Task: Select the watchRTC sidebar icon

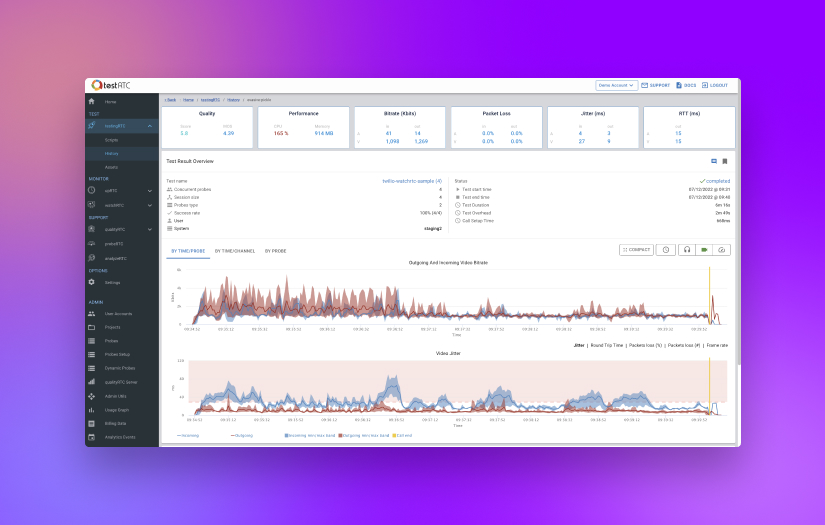Action: tap(92, 205)
